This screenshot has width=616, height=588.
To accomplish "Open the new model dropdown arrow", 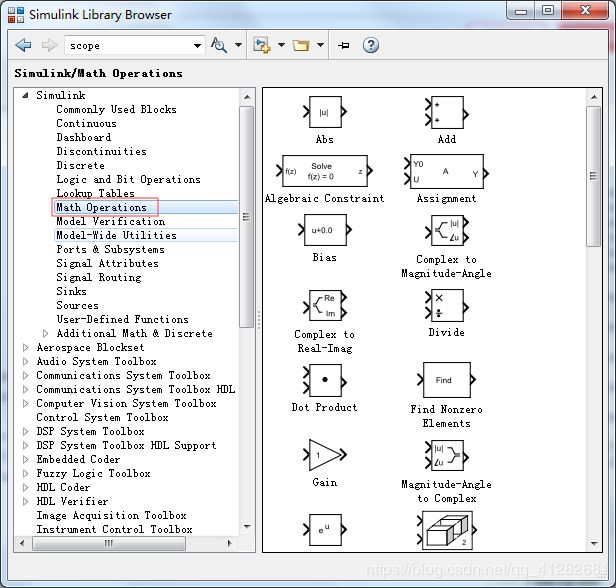I will point(281,45).
